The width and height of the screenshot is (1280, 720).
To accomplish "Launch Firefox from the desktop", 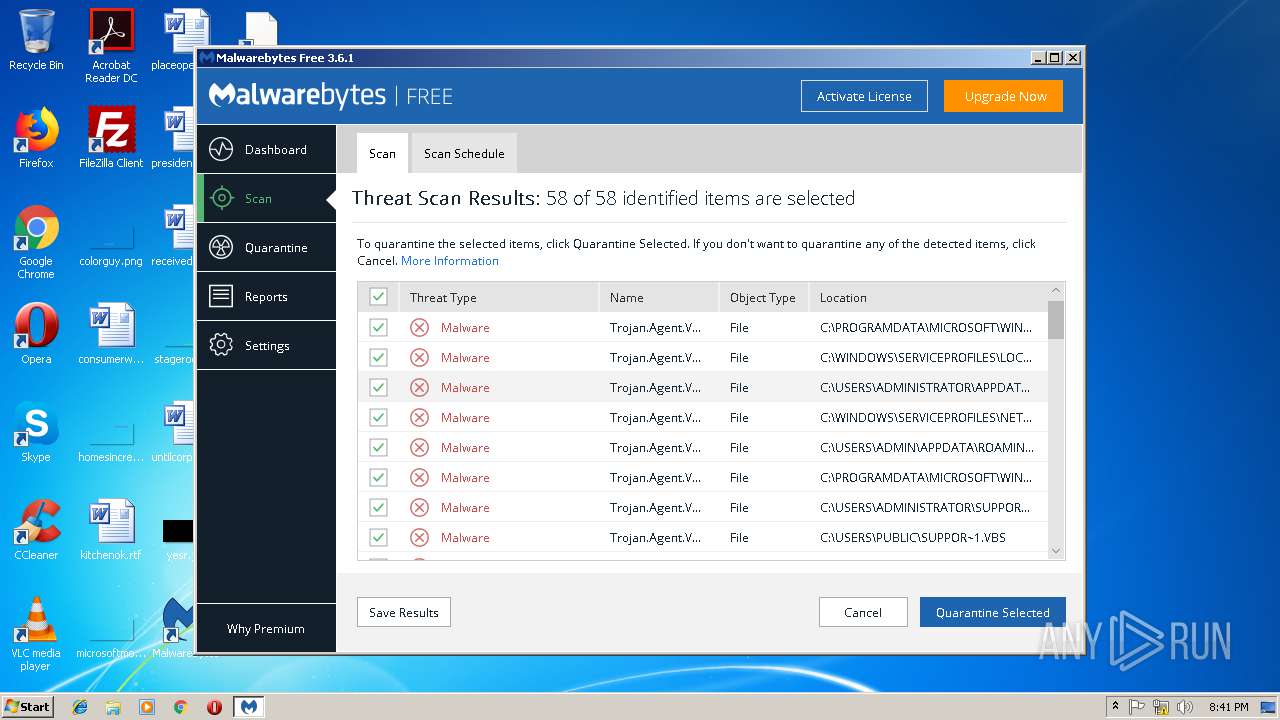I will pos(36,138).
